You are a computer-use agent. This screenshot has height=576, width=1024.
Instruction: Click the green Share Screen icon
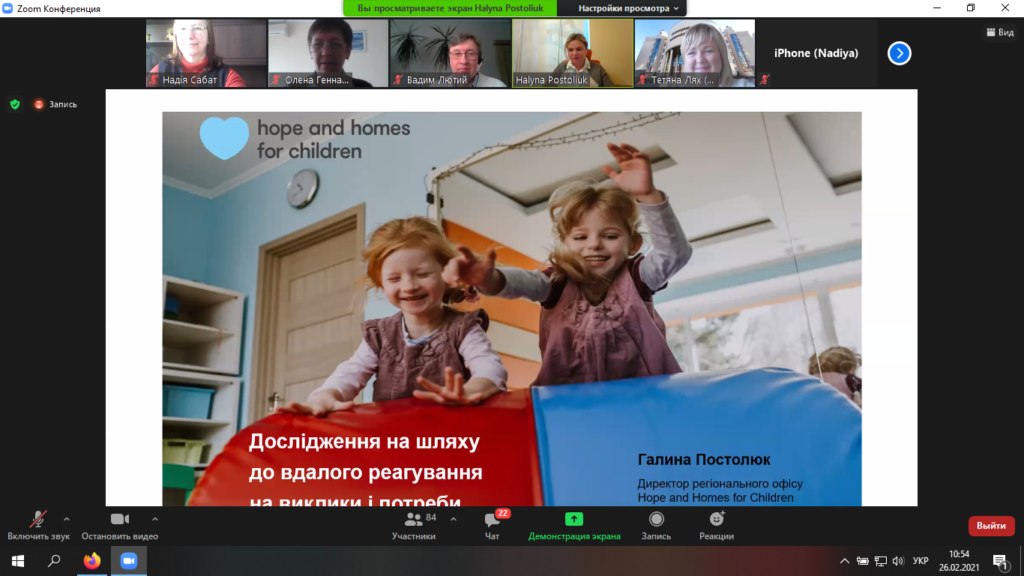click(574, 519)
